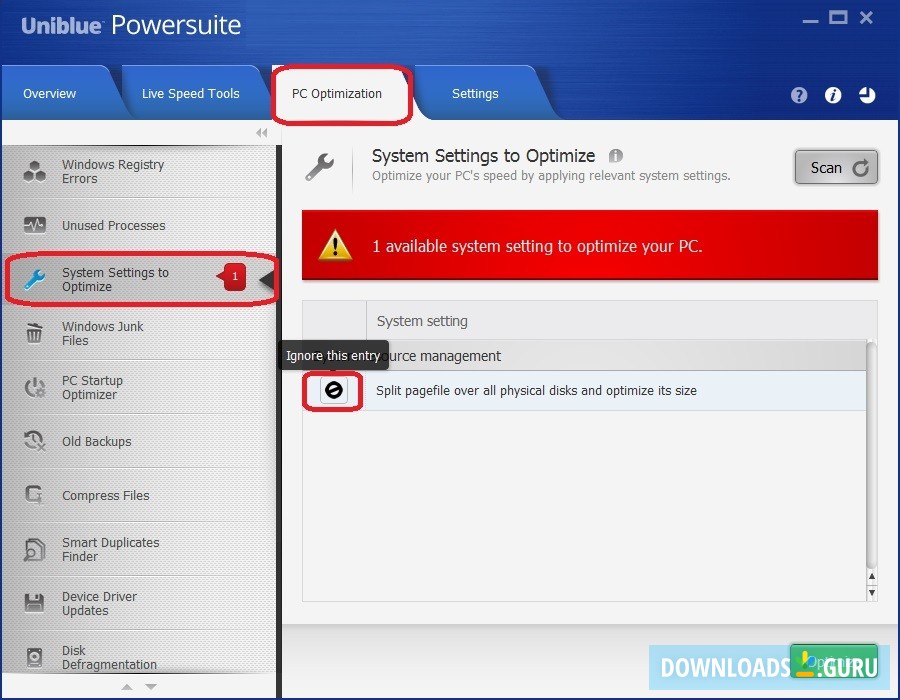Click the red '1 available system setting' banner
Screen dimensions: 900x700
tap(590, 245)
